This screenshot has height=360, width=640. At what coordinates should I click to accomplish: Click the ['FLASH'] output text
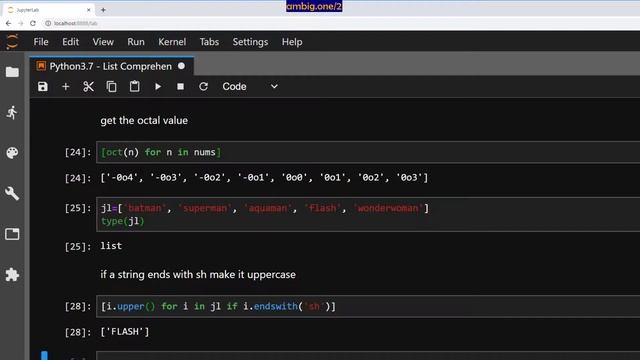(x=125, y=332)
